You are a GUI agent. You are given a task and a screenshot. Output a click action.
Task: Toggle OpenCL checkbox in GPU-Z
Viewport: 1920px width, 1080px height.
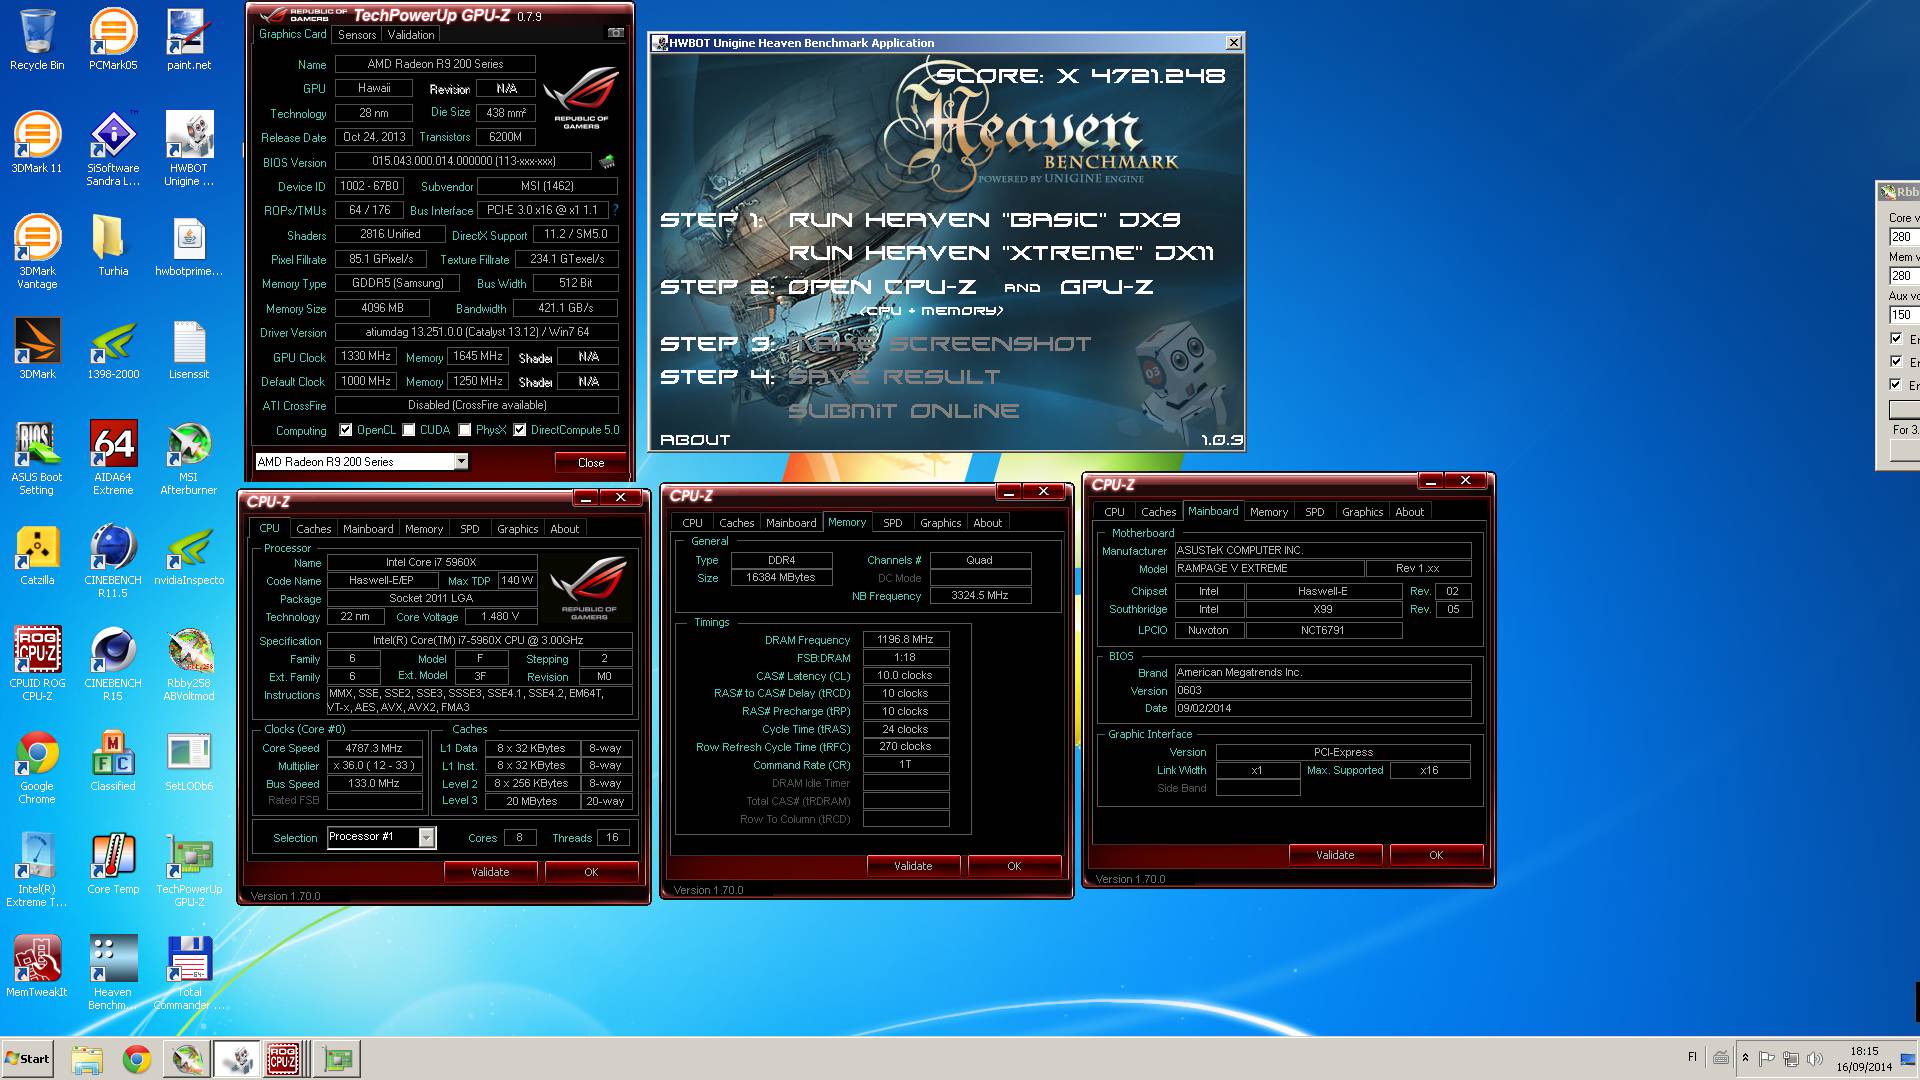(346, 430)
